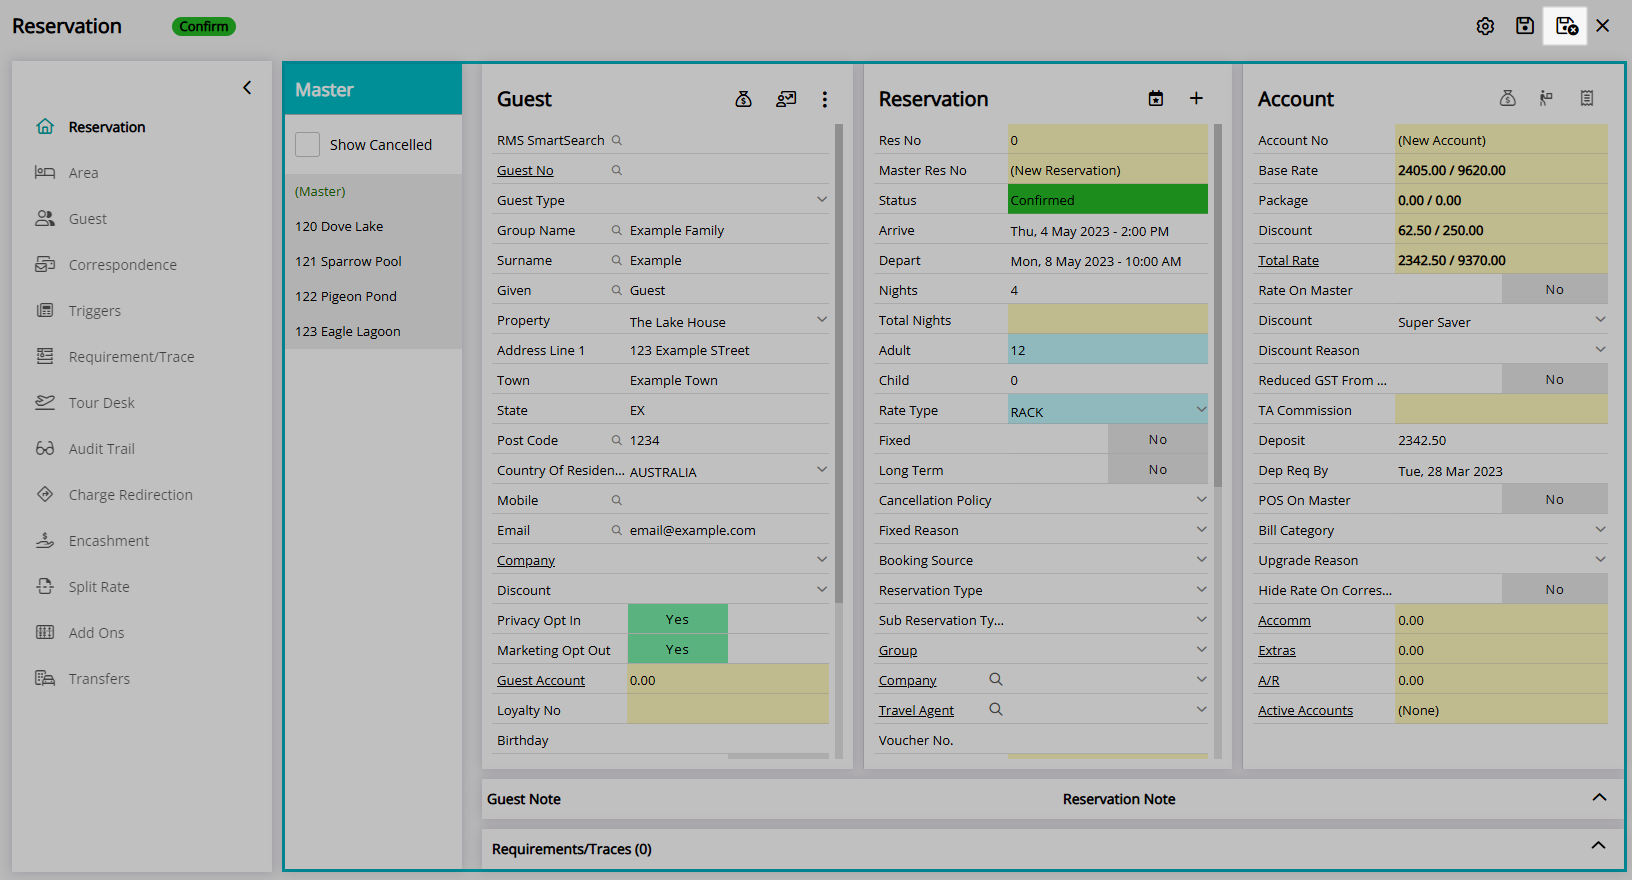The height and width of the screenshot is (880, 1632).
Task: Open Guest money bag icon
Action: click(743, 99)
